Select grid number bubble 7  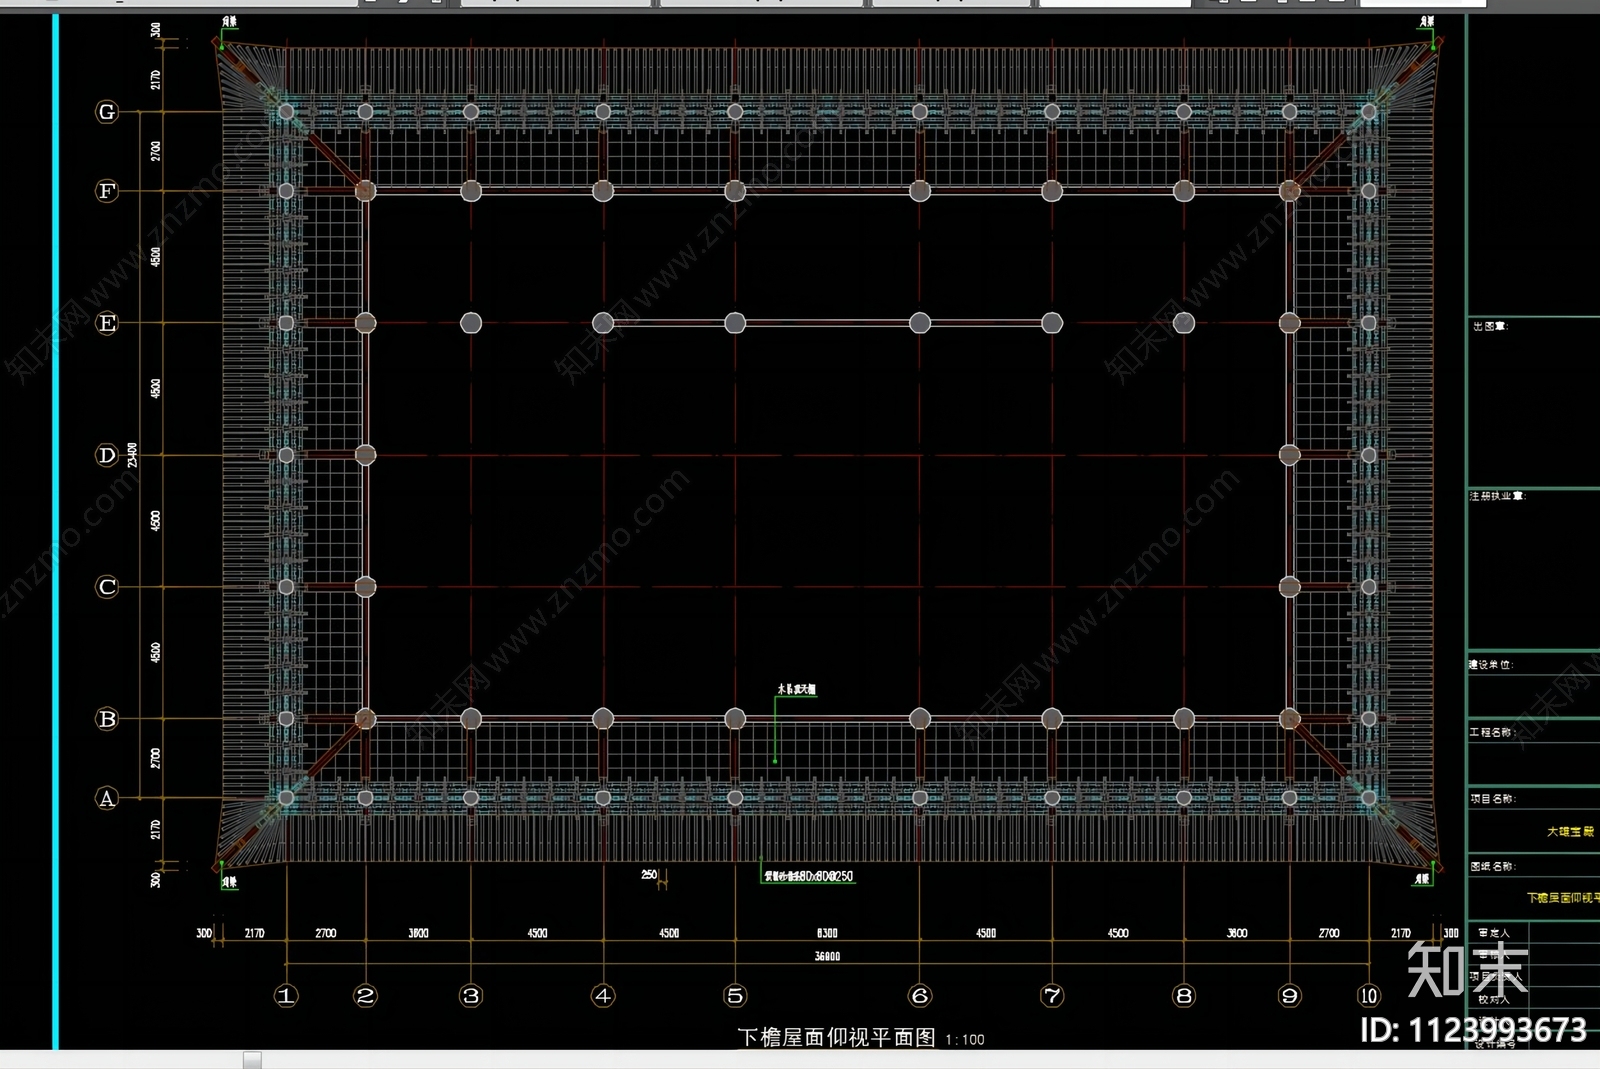[x=1052, y=995]
